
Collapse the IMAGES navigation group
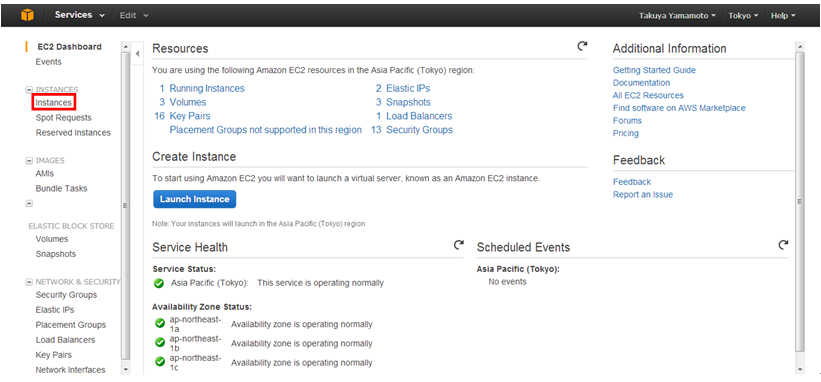[x=29, y=161]
